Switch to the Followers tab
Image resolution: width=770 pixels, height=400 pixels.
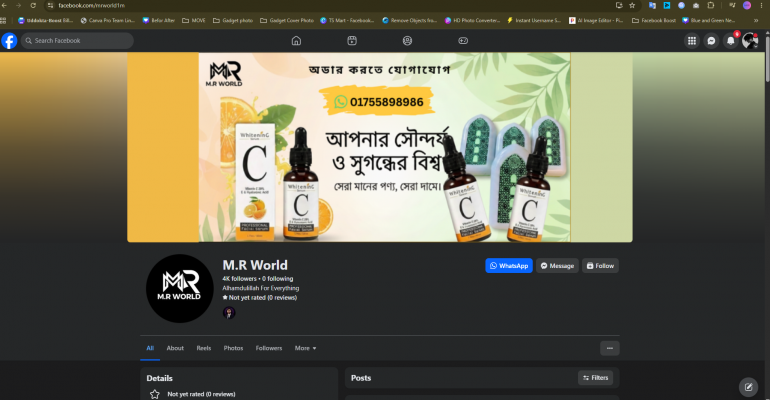pyautogui.click(x=269, y=348)
